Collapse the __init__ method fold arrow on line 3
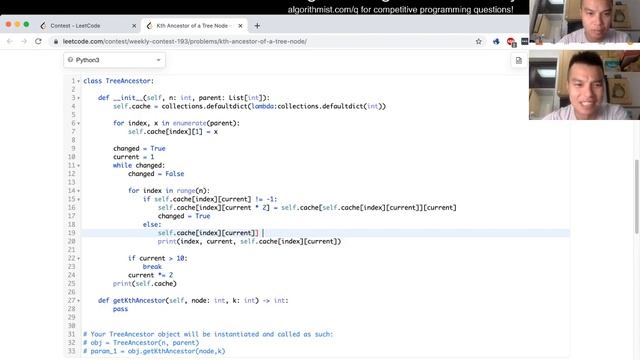The width and height of the screenshot is (640, 360). coord(79,98)
